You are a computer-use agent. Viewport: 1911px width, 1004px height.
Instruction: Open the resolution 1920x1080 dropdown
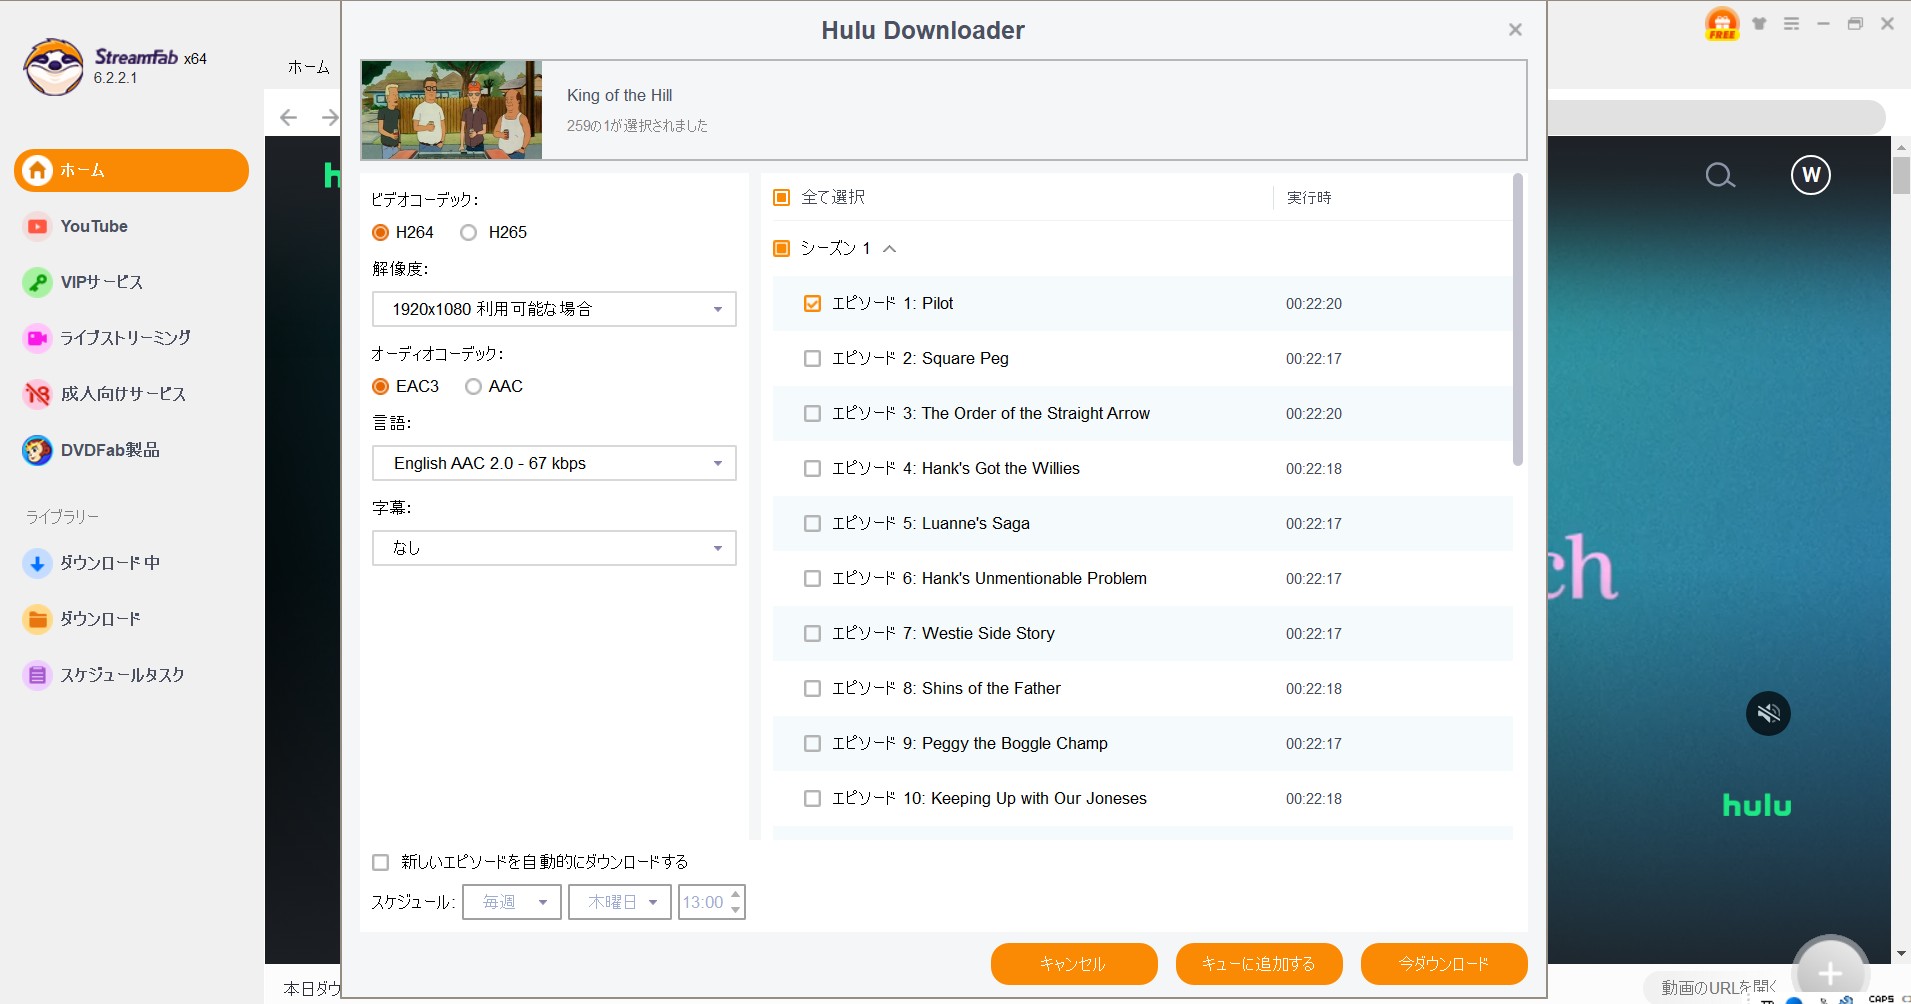tap(554, 309)
